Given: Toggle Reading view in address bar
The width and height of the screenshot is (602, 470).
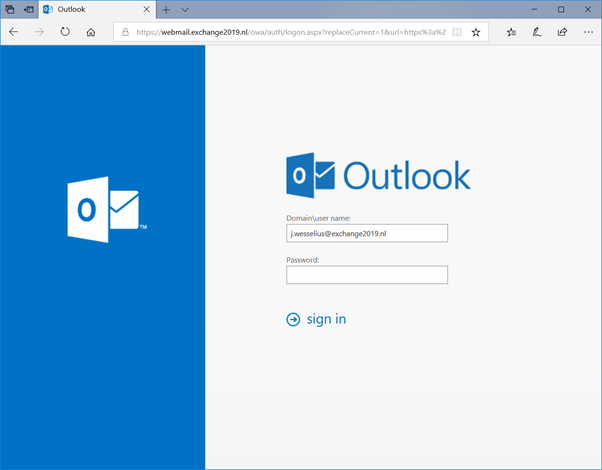Looking at the screenshot, I should point(457,32).
